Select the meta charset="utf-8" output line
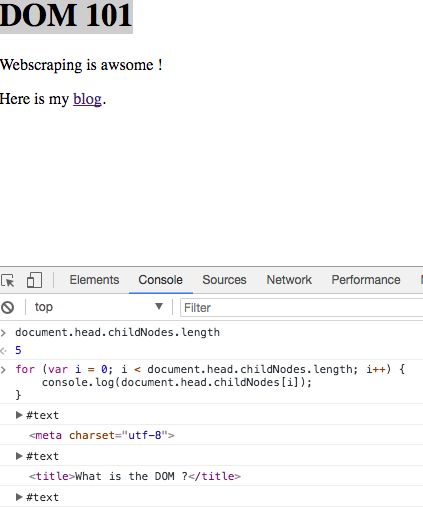Viewport: 423px width, 507px height. click(102, 435)
